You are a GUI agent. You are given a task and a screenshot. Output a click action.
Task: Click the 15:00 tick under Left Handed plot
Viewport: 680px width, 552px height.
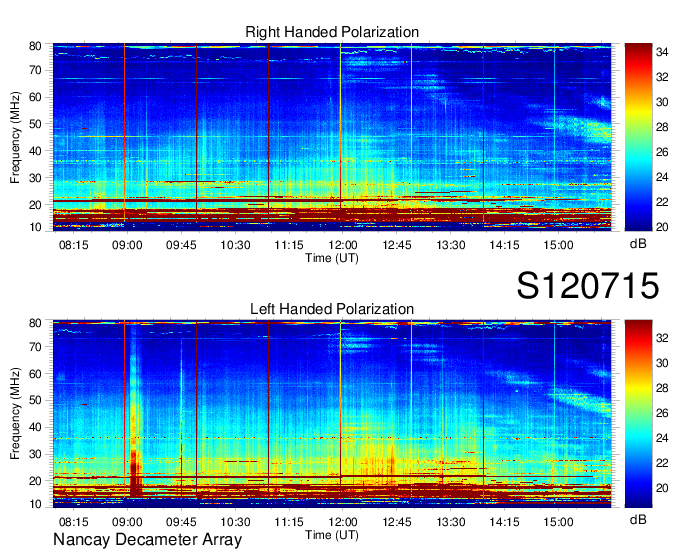pyautogui.click(x=559, y=522)
